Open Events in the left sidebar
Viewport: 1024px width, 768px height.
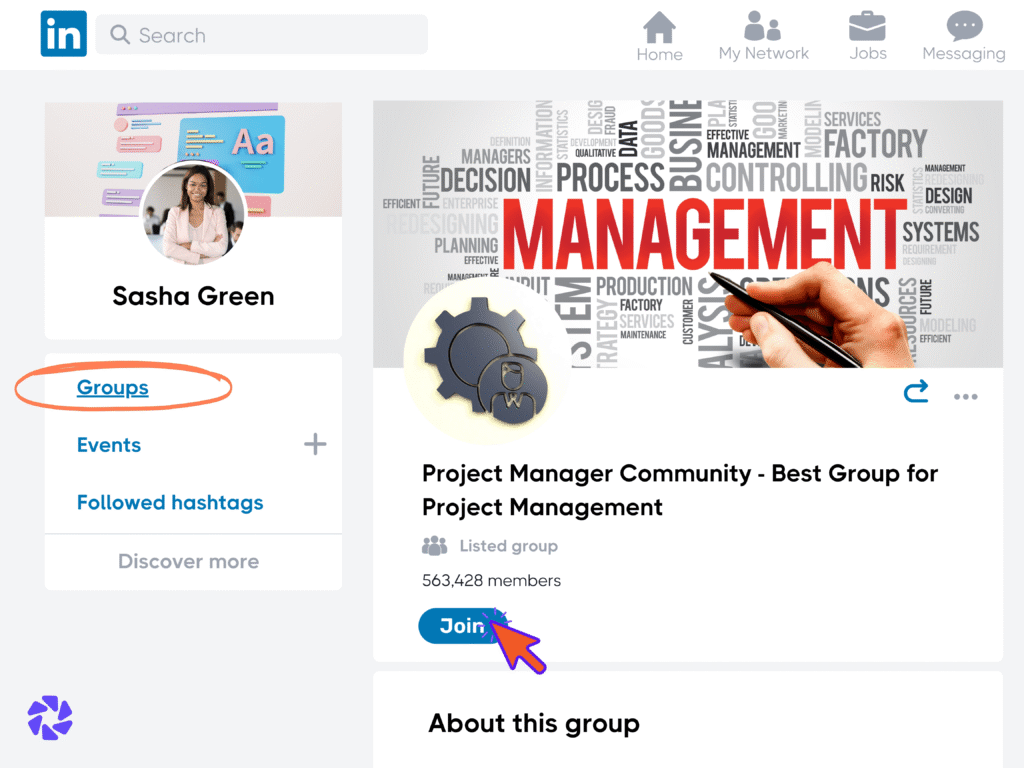108,445
